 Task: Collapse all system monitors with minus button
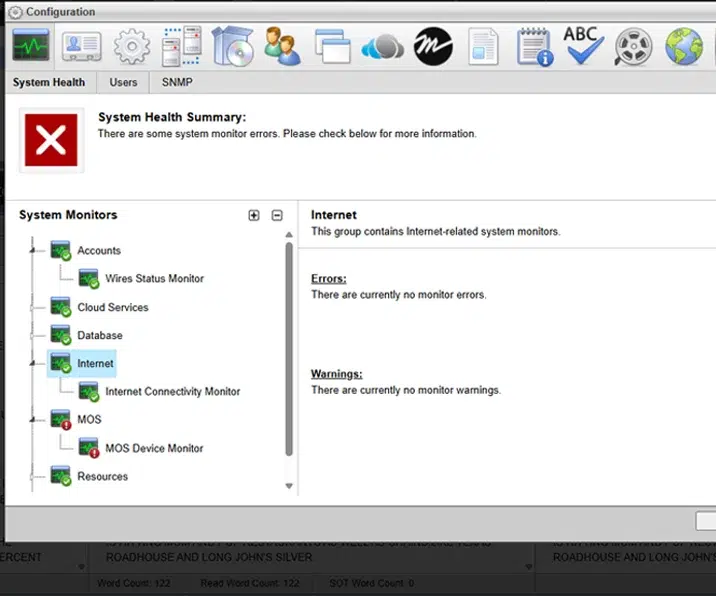[277, 215]
